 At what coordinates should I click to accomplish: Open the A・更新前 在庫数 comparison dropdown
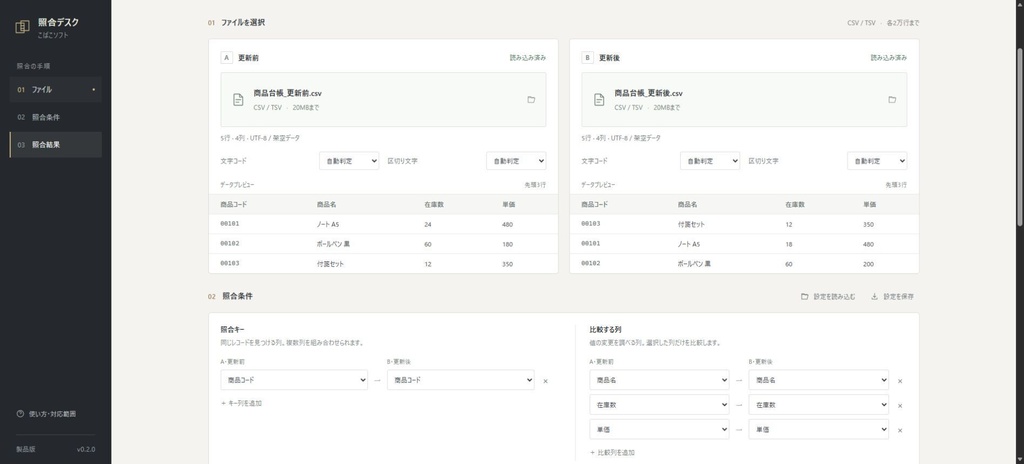pyautogui.click(x=659, y=405)
